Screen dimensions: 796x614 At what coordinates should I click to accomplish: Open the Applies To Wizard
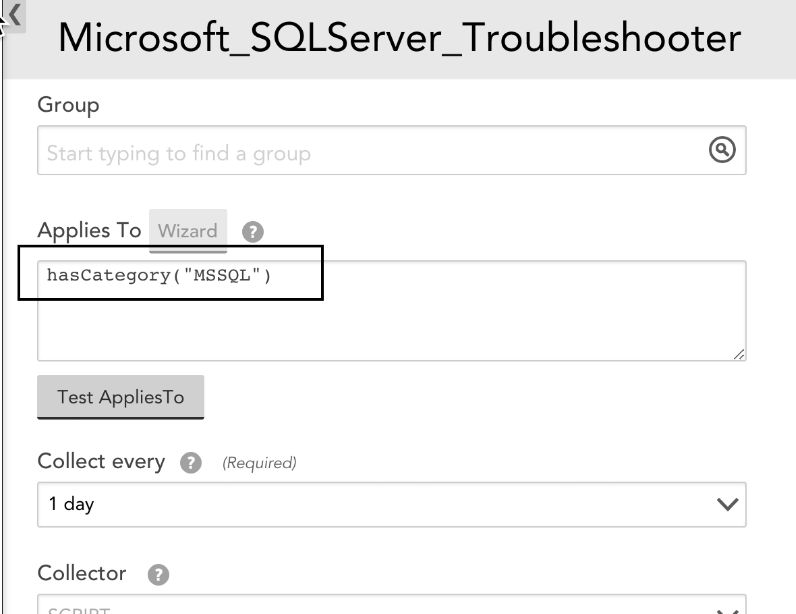tap(188, 231)
